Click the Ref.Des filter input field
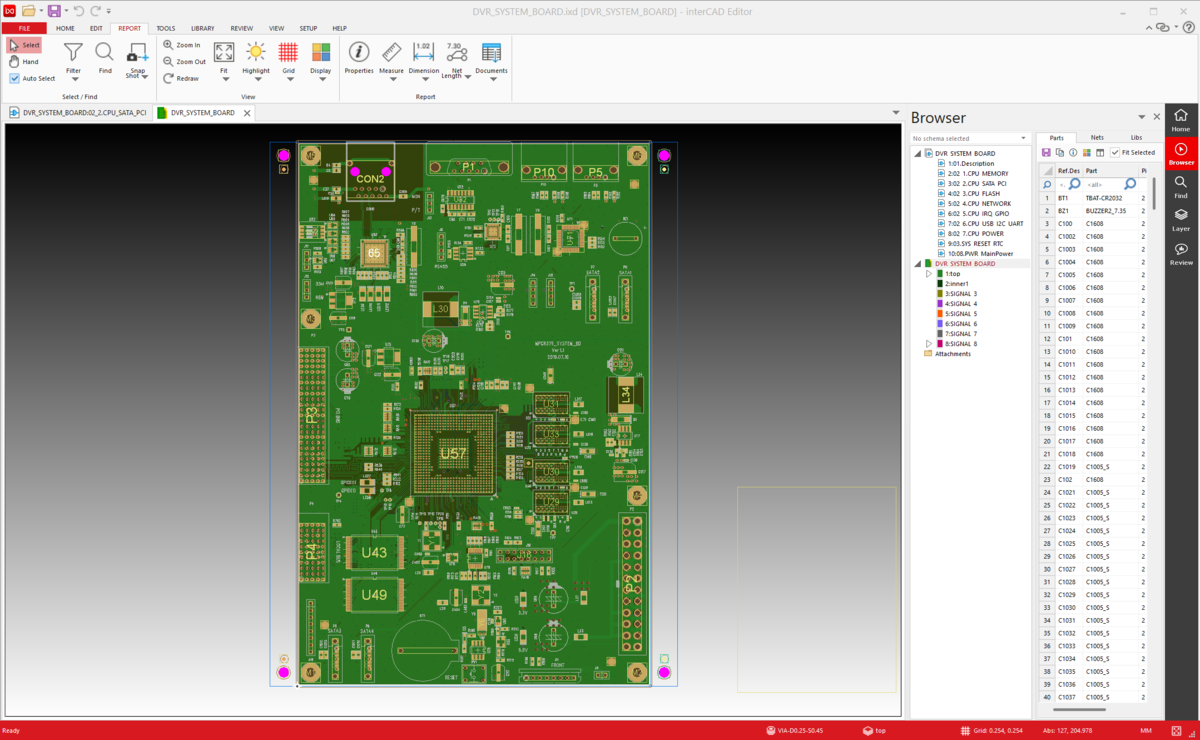 tap(1065, 185)
